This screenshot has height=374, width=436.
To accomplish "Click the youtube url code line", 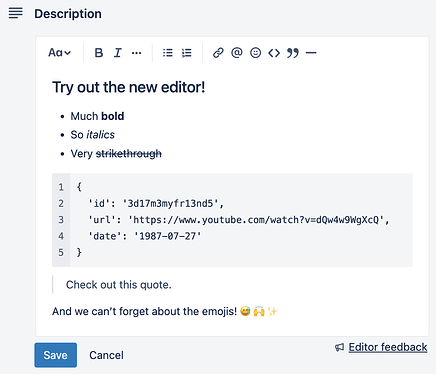I will (x=239, y=220).
